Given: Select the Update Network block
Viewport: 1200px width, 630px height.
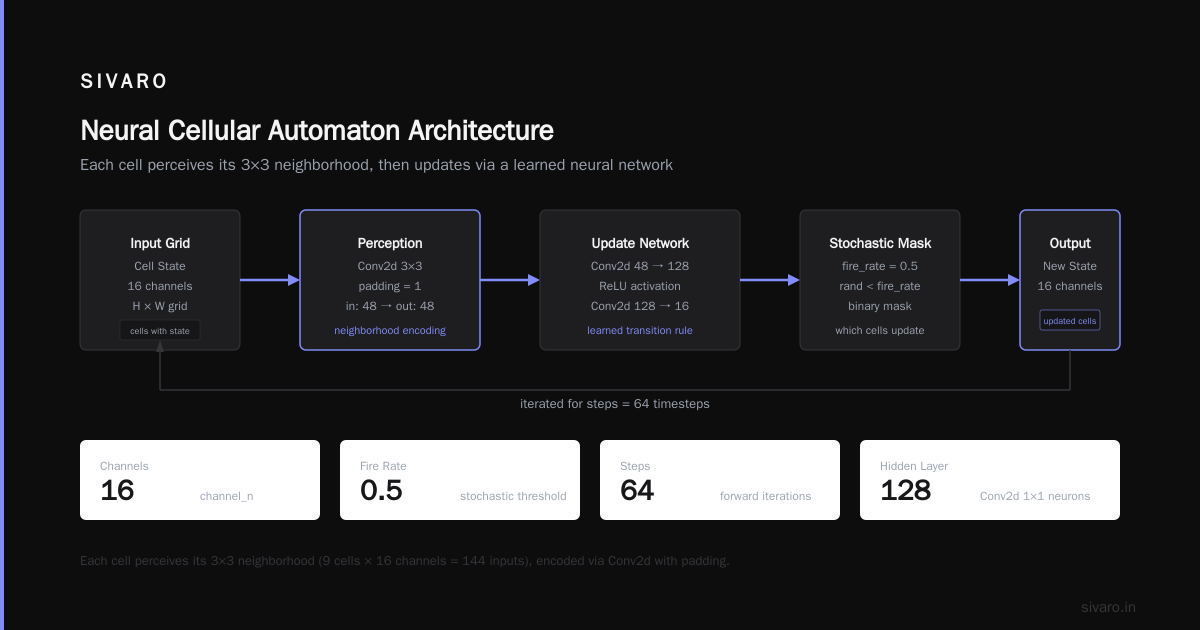Looking at the screenshot, I should pyautogui.click(x=640, y=280).
